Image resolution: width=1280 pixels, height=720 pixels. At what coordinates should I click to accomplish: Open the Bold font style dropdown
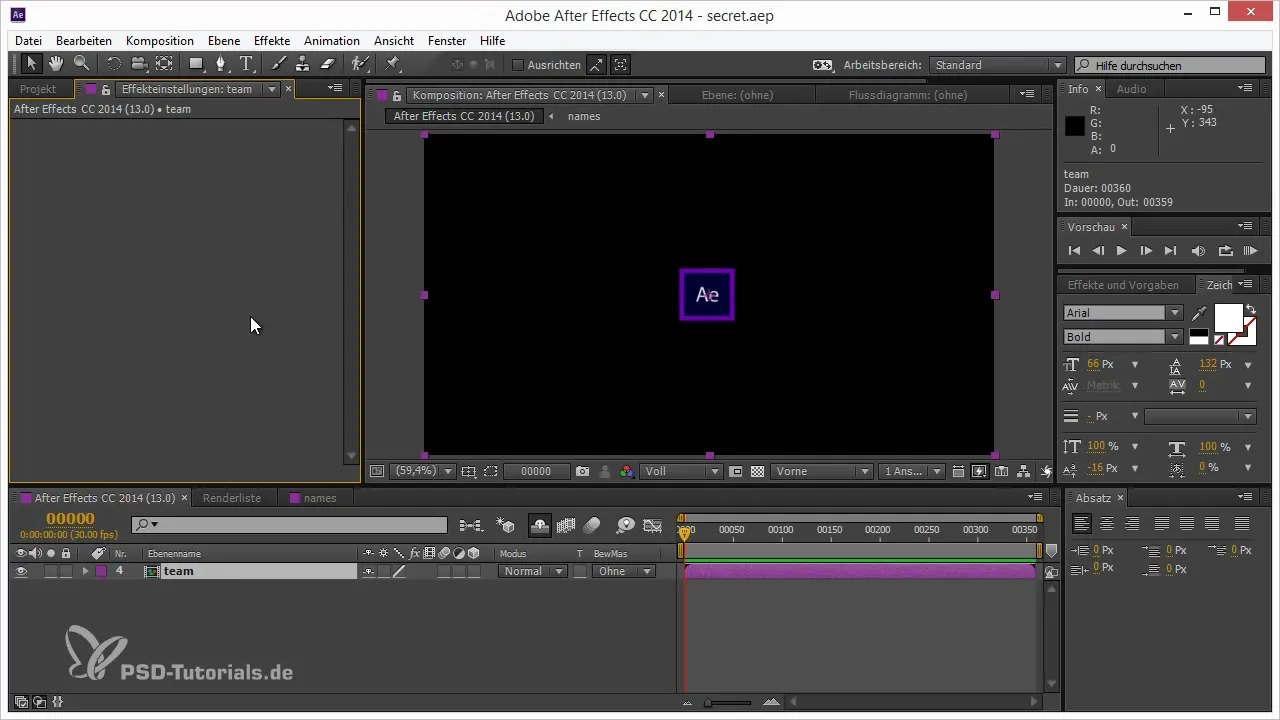1123,337
